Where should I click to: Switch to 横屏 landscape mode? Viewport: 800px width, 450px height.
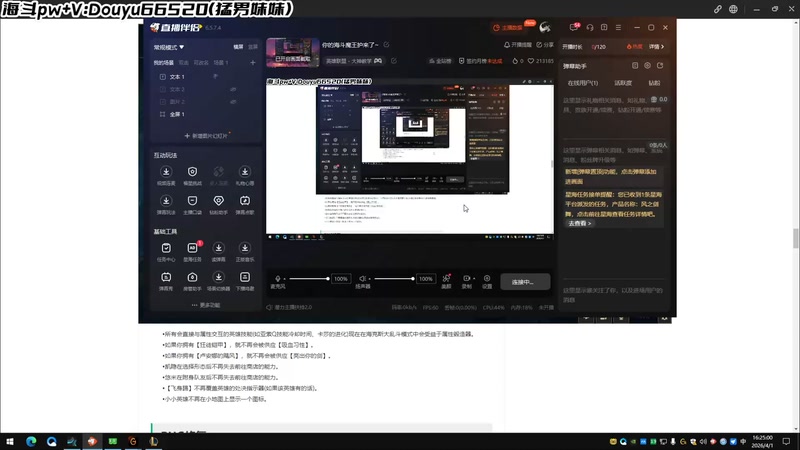click(238, 47)
